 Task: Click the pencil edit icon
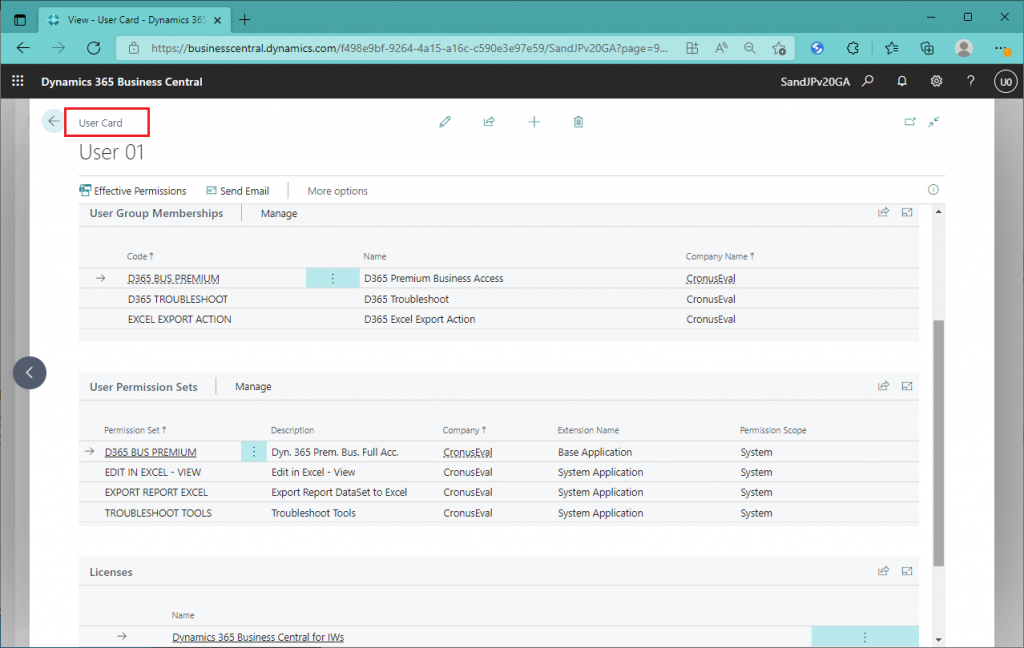point(445,122)
